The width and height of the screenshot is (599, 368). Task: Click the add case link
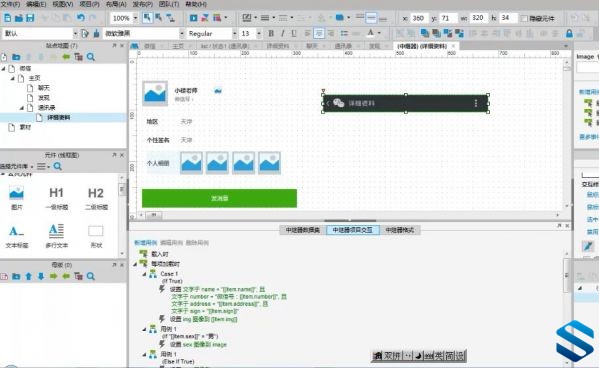(x=146, y=243)
